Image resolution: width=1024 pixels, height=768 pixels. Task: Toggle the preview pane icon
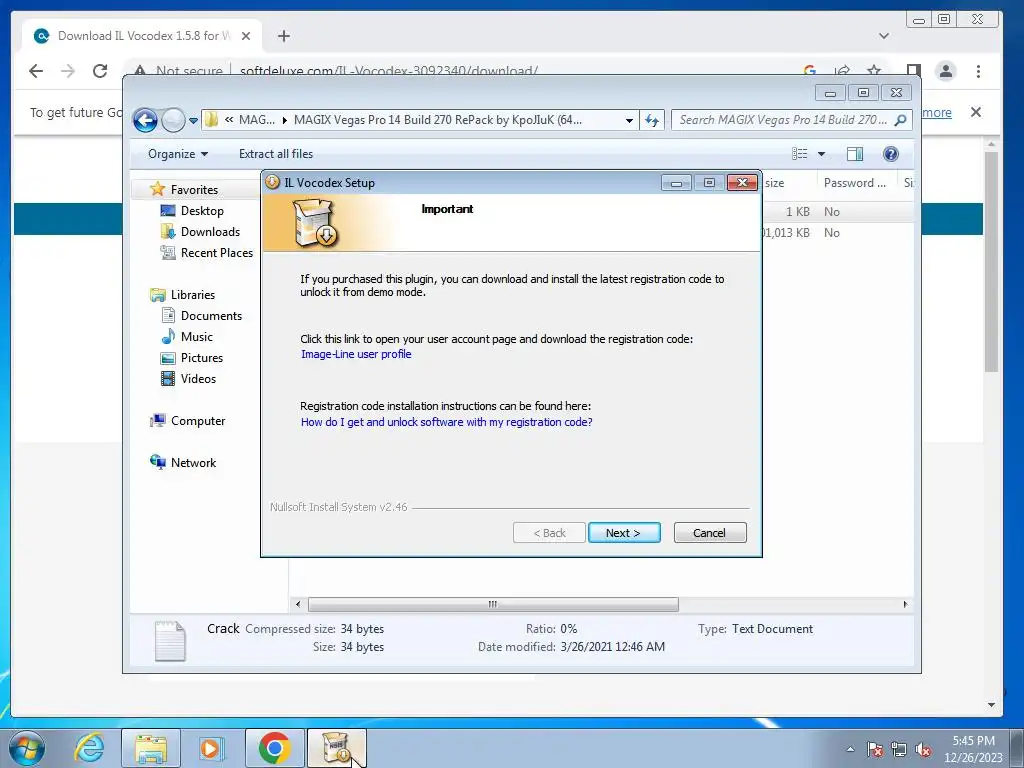click(x=854, y=154)
